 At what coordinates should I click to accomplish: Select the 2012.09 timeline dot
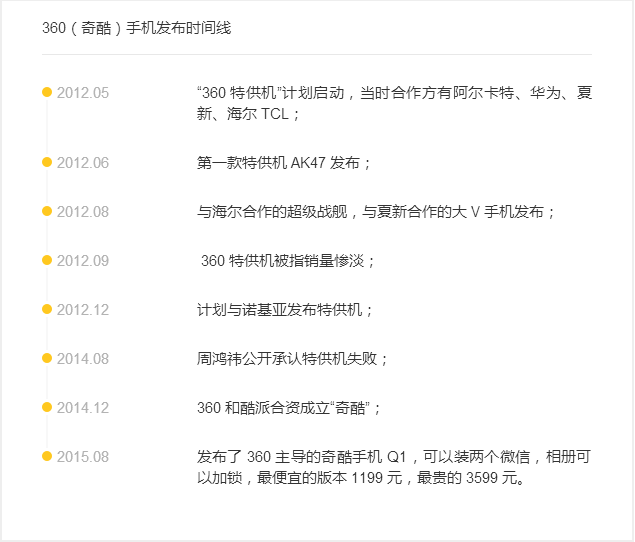47,260
